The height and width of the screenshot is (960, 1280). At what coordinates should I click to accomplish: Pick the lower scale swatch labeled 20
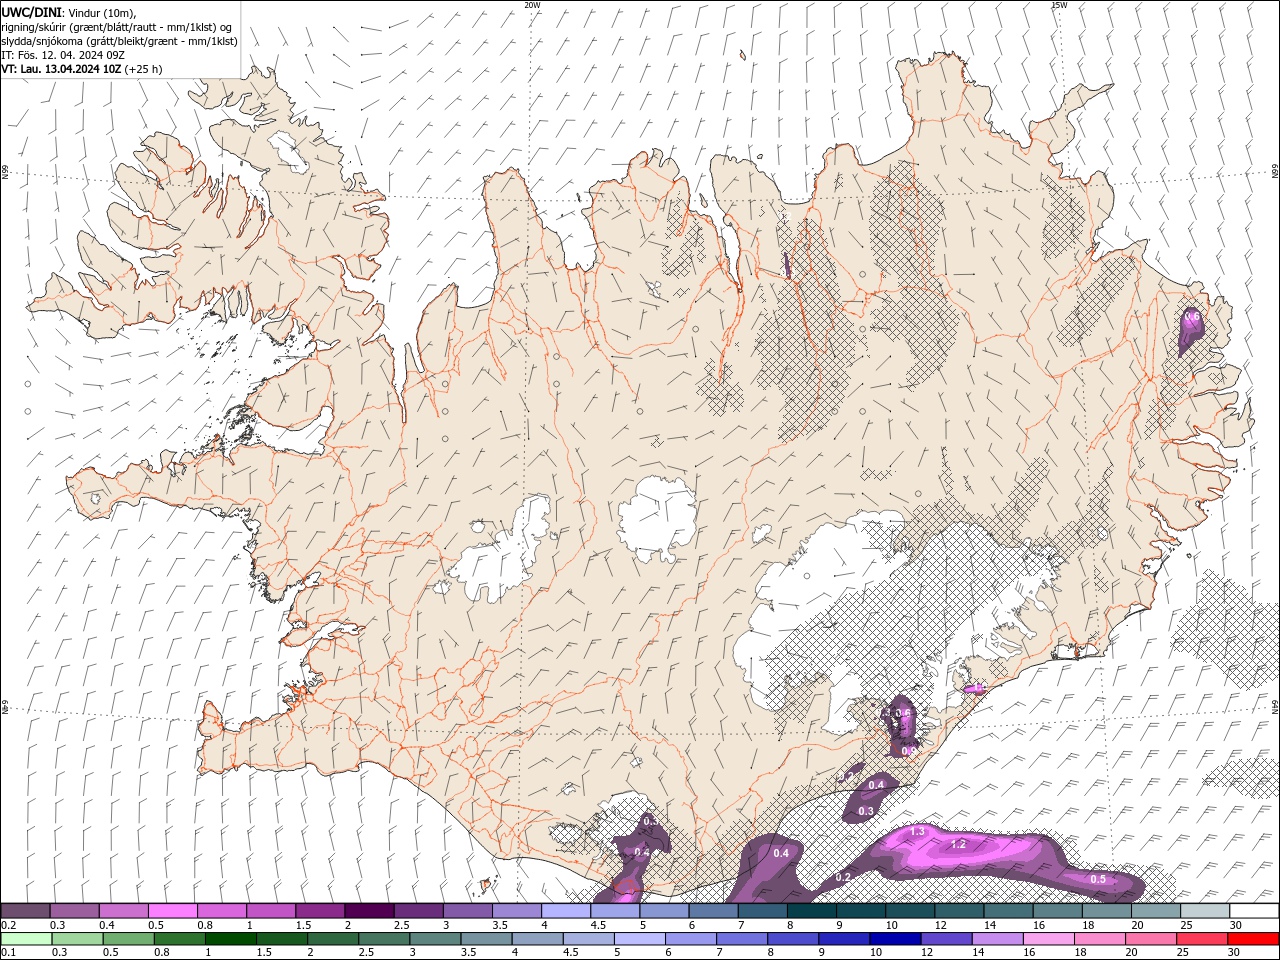(x=1150, y=939)
